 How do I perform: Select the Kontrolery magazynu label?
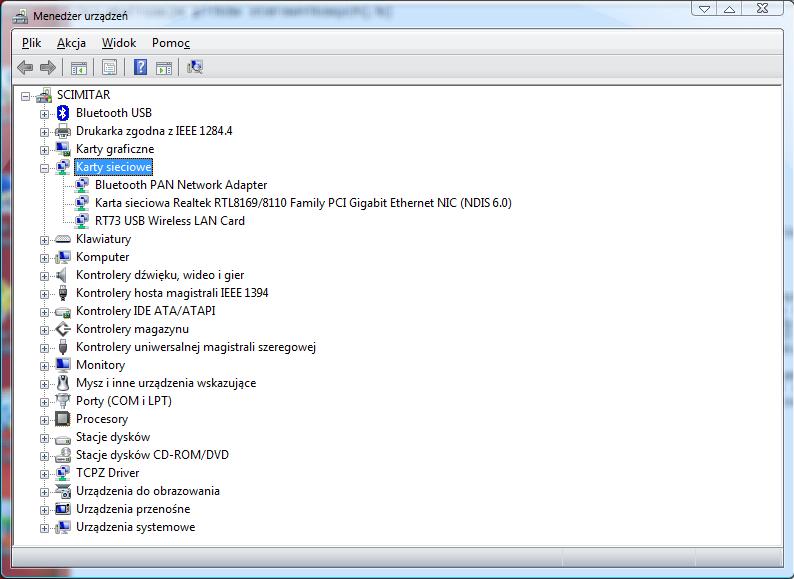pyautogui.click(x=132, y=329)
